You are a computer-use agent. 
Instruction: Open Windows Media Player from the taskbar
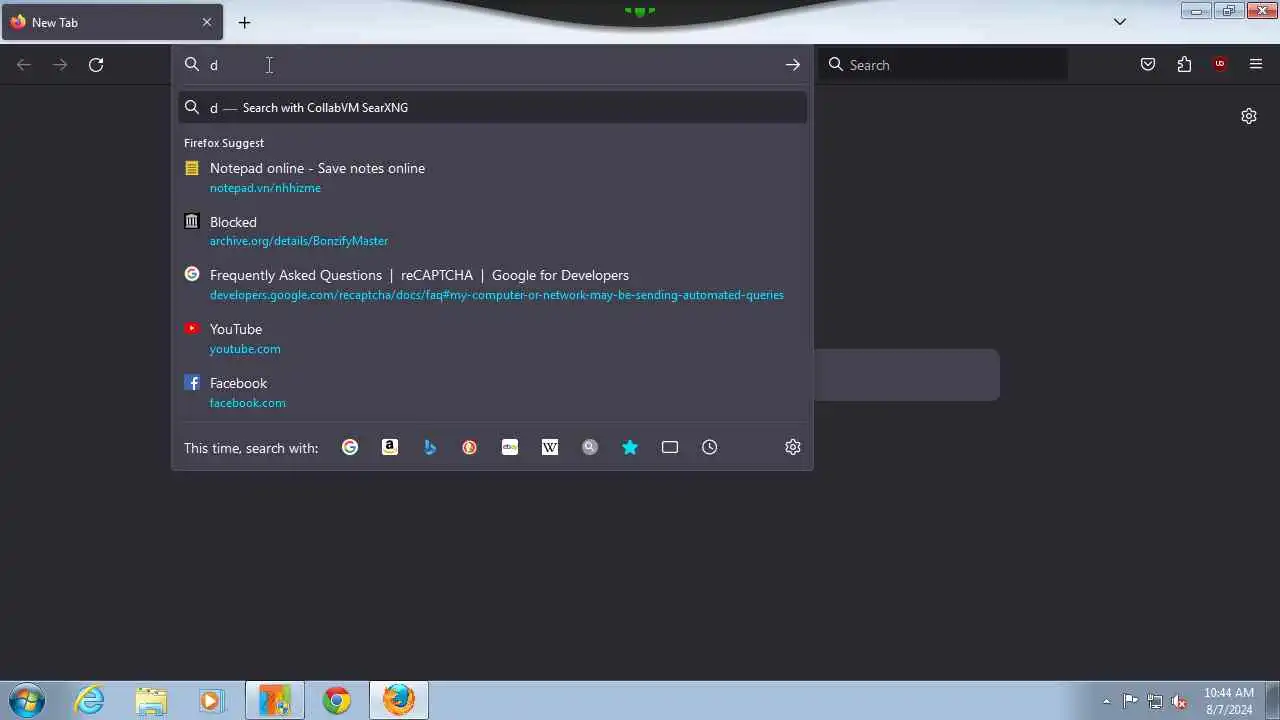point(212,700)
